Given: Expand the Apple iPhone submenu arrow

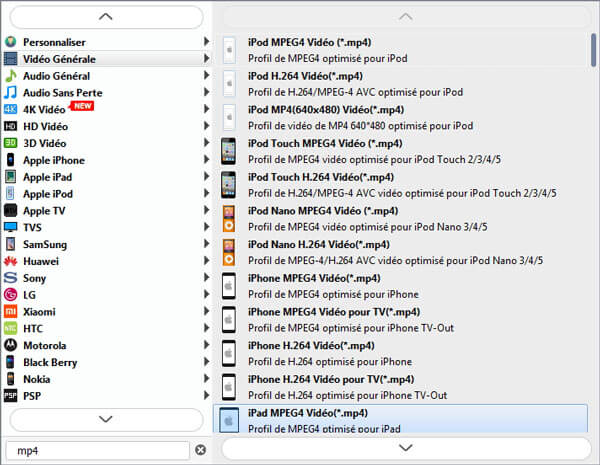Looking at the screenshot, I should 206,159.
